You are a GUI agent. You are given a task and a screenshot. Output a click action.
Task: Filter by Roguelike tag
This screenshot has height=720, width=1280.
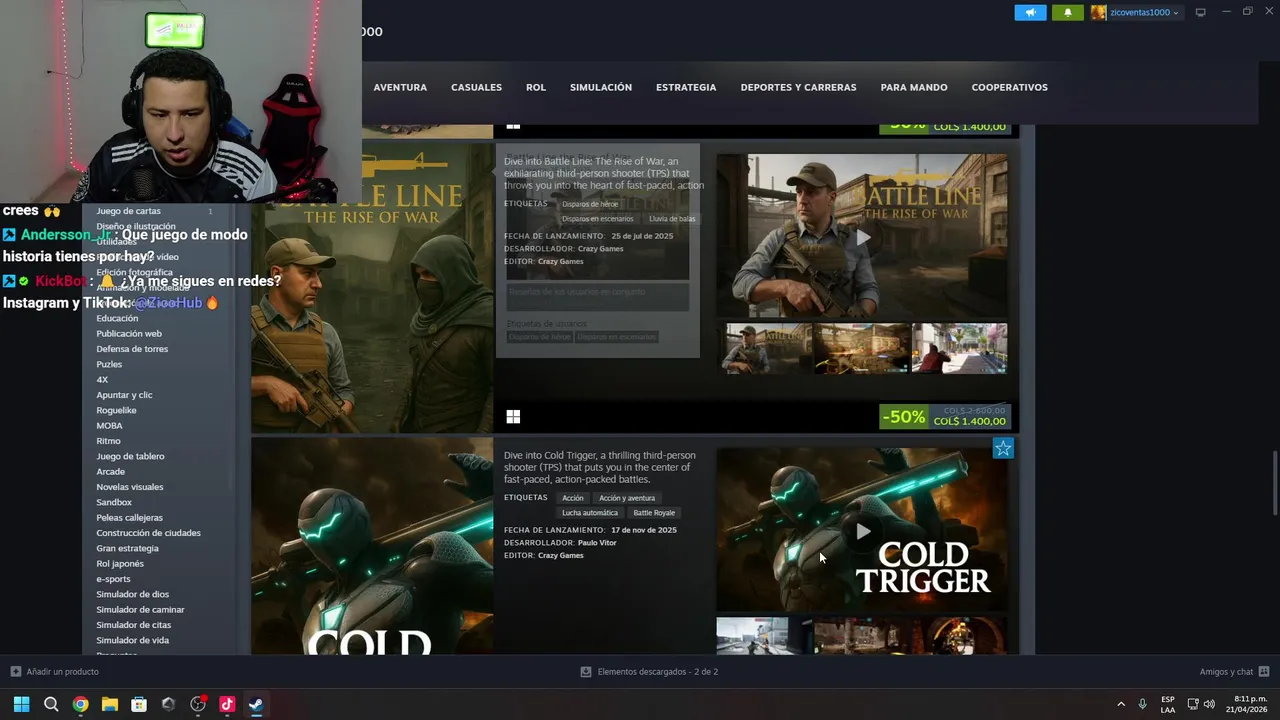click(x=116, y=410)
